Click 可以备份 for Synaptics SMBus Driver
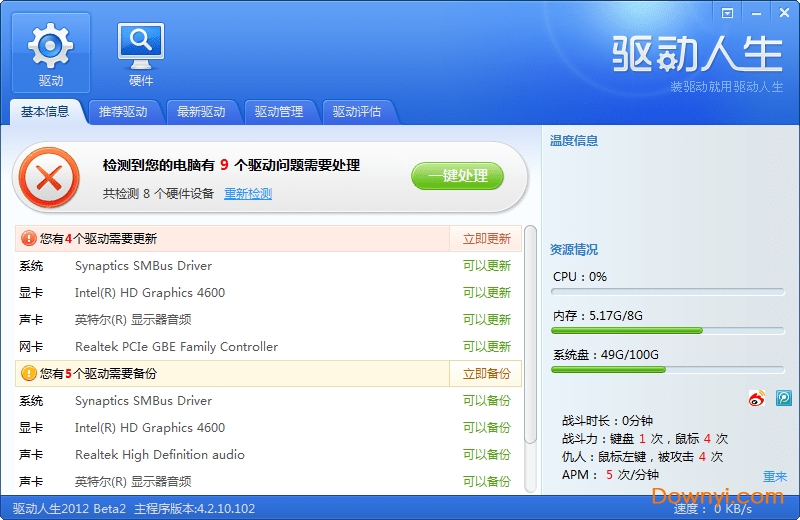 [487, 401]
